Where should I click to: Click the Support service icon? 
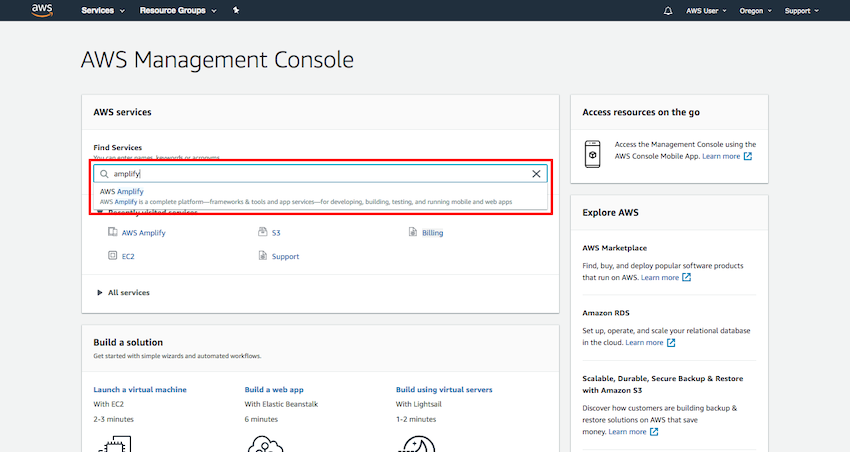pyautogui.click(x=263, y=256)
